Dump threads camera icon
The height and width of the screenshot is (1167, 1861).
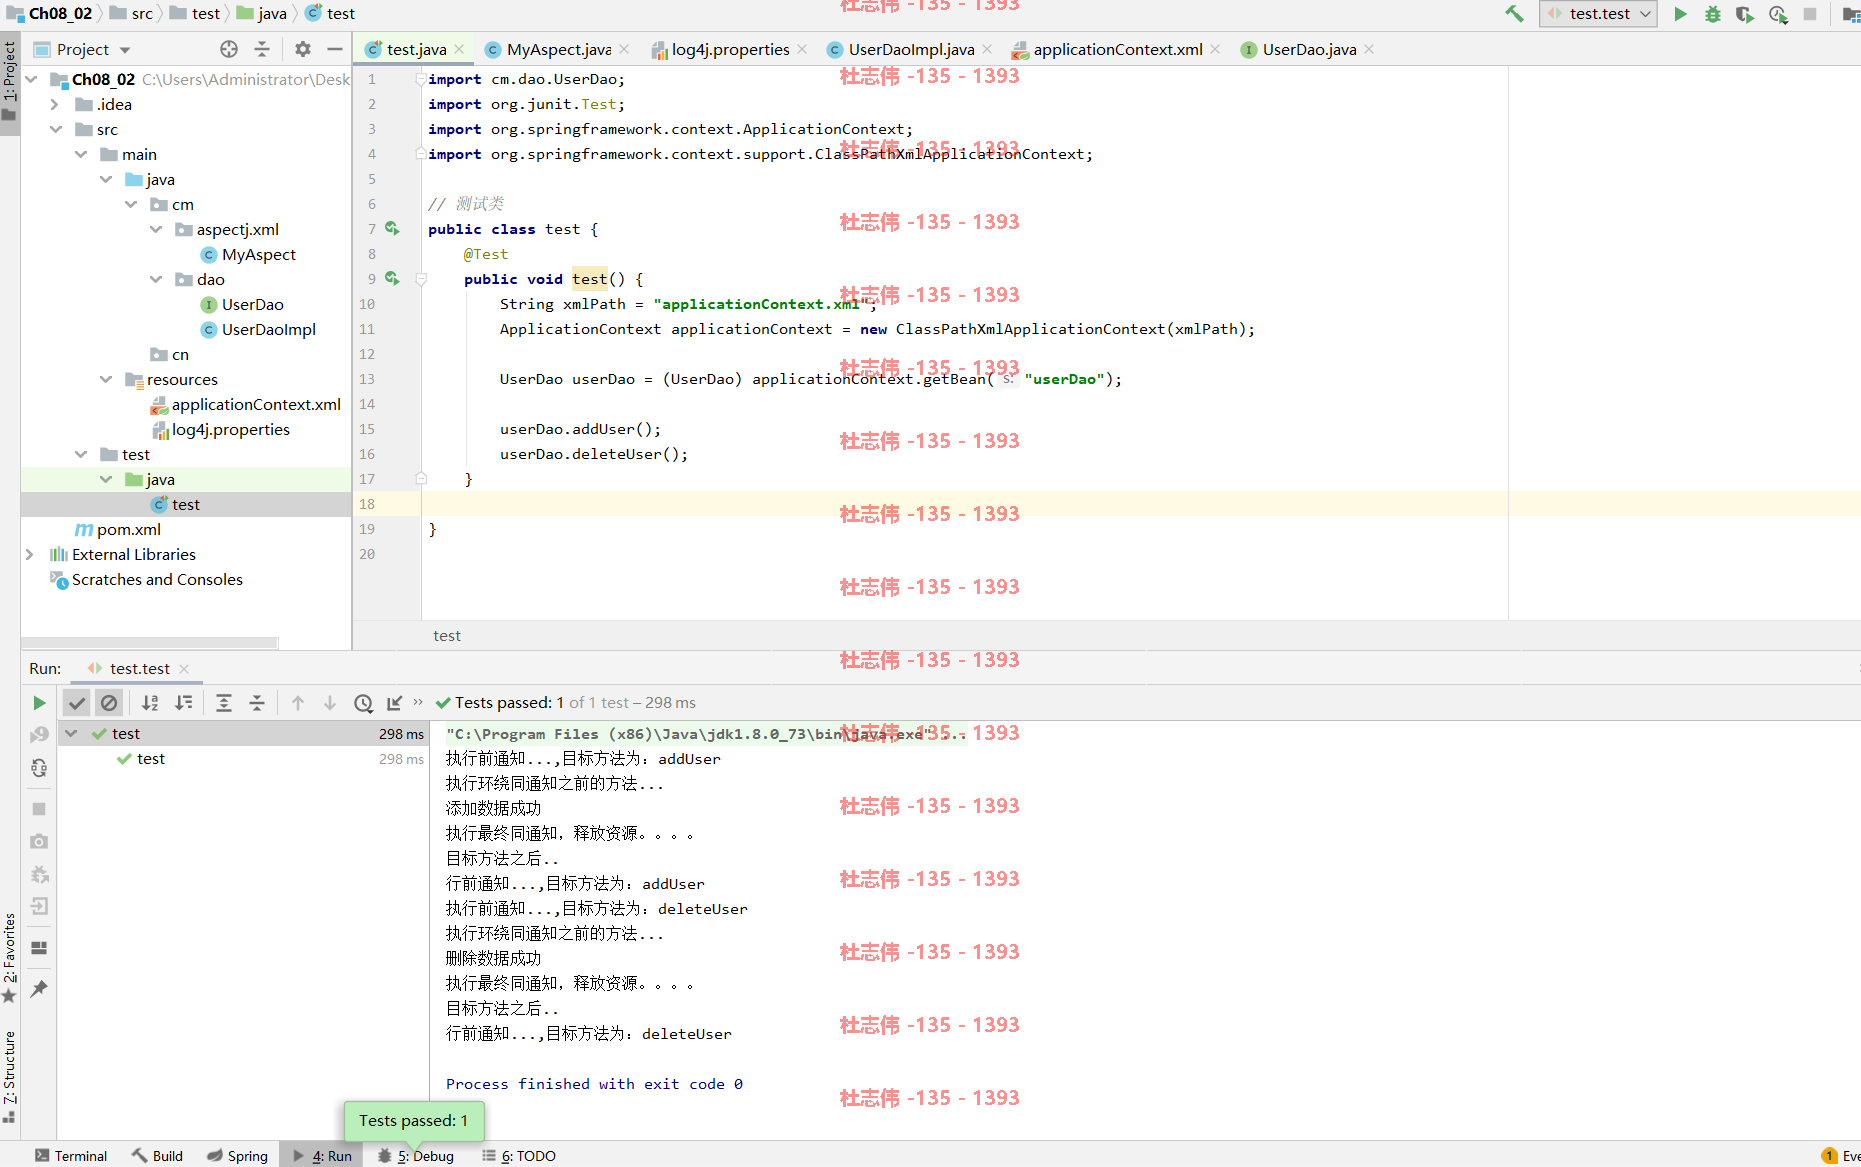point(39,842)
